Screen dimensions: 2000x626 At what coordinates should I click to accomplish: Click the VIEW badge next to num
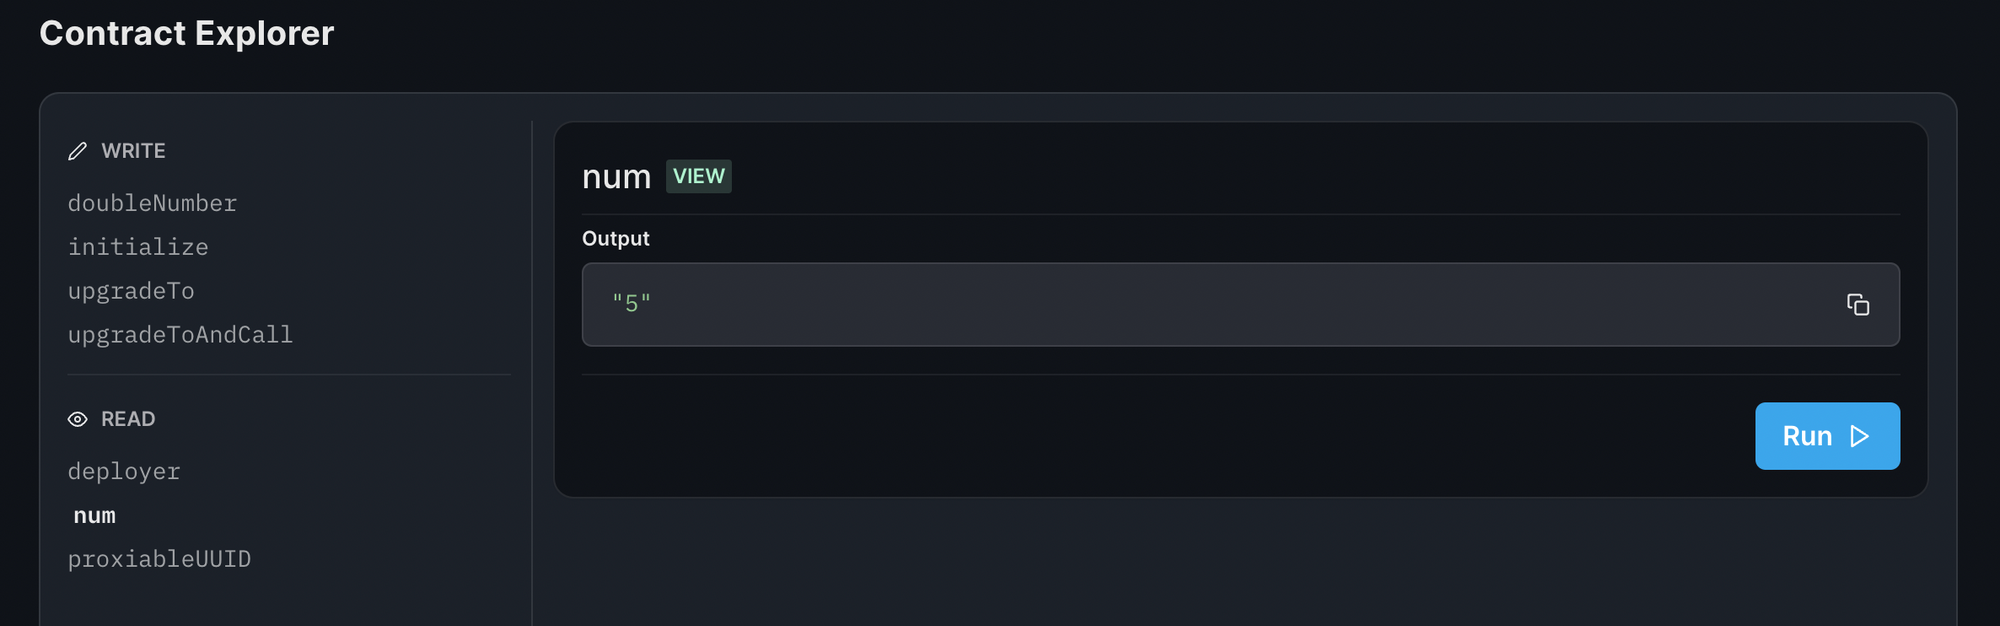699,176
